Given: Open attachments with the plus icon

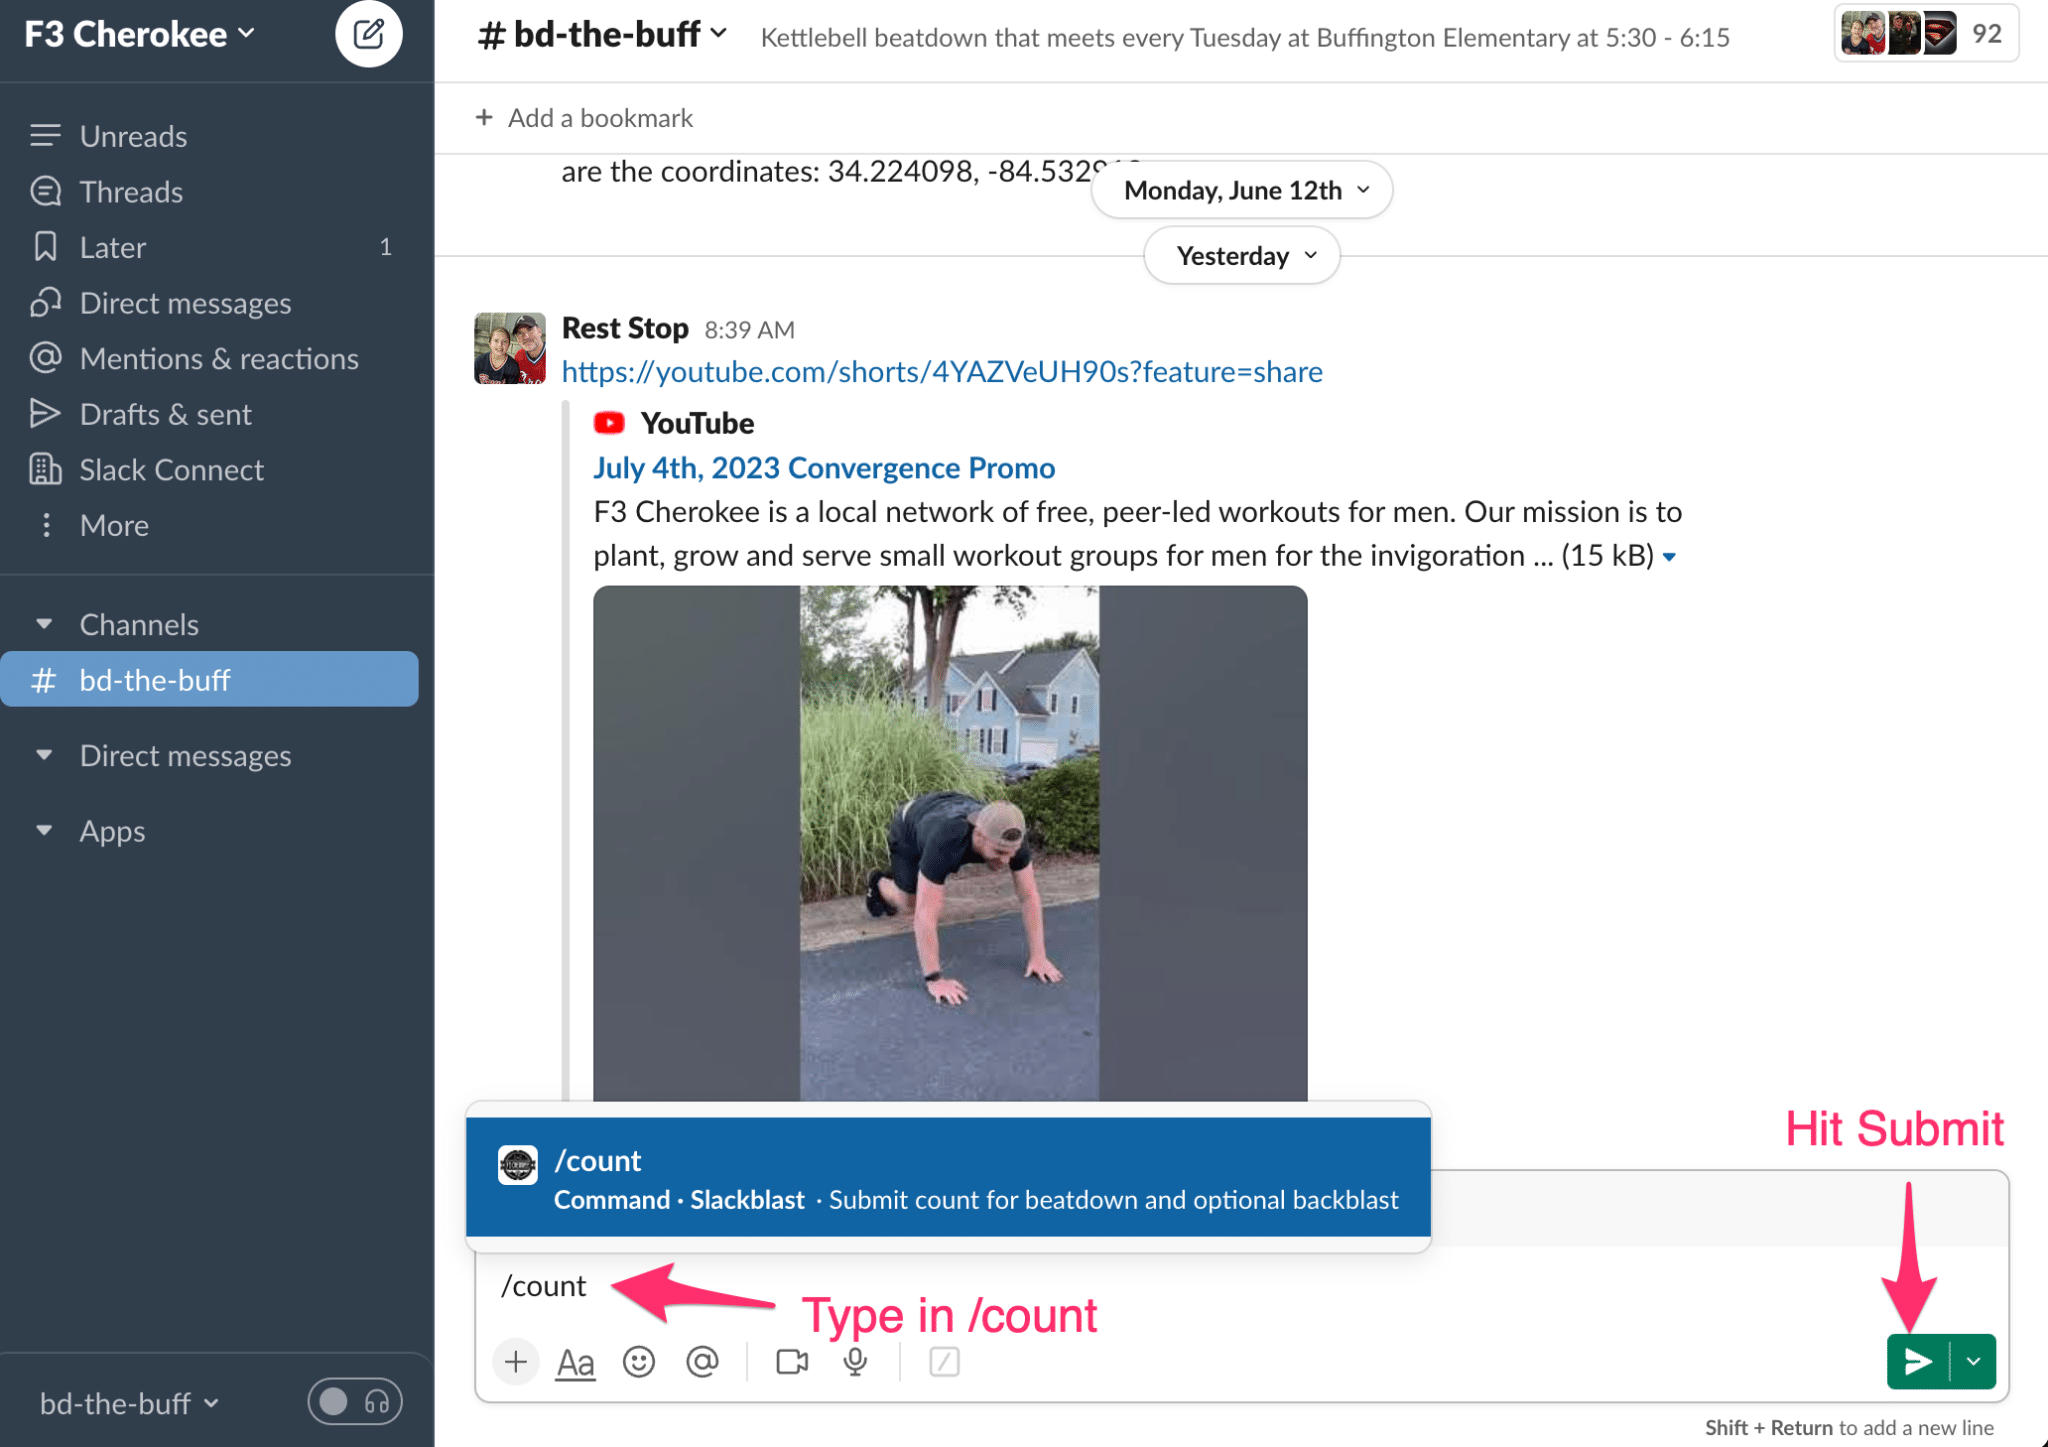Looking at the screenshot, I should pyautogui.click(x=515, y=1362).
